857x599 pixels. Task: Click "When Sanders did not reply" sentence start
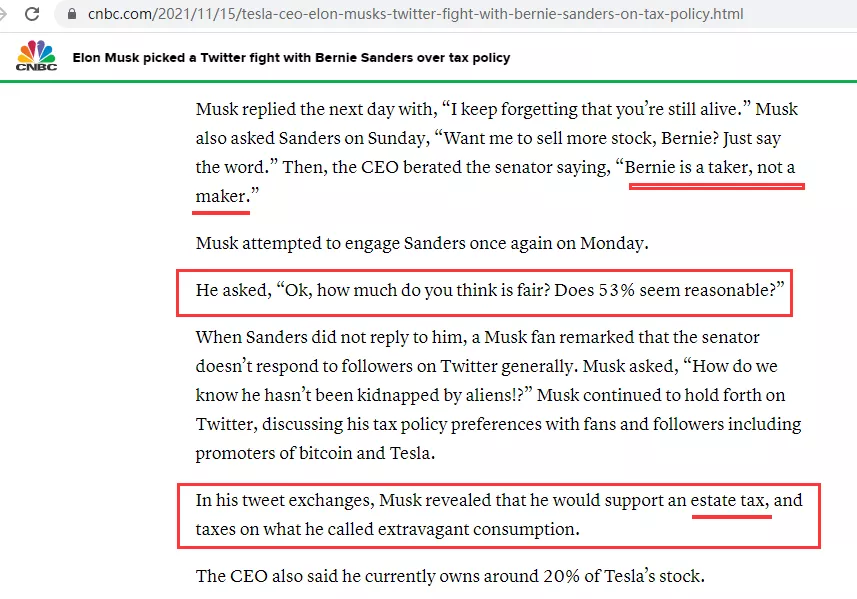(x=300, y=337)
